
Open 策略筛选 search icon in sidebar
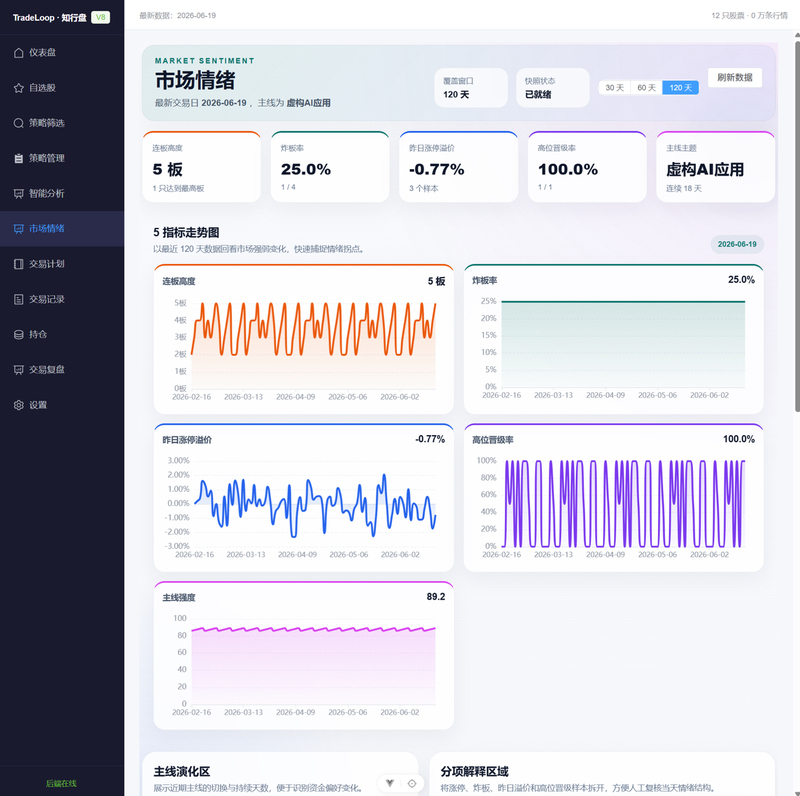[18, 123]
